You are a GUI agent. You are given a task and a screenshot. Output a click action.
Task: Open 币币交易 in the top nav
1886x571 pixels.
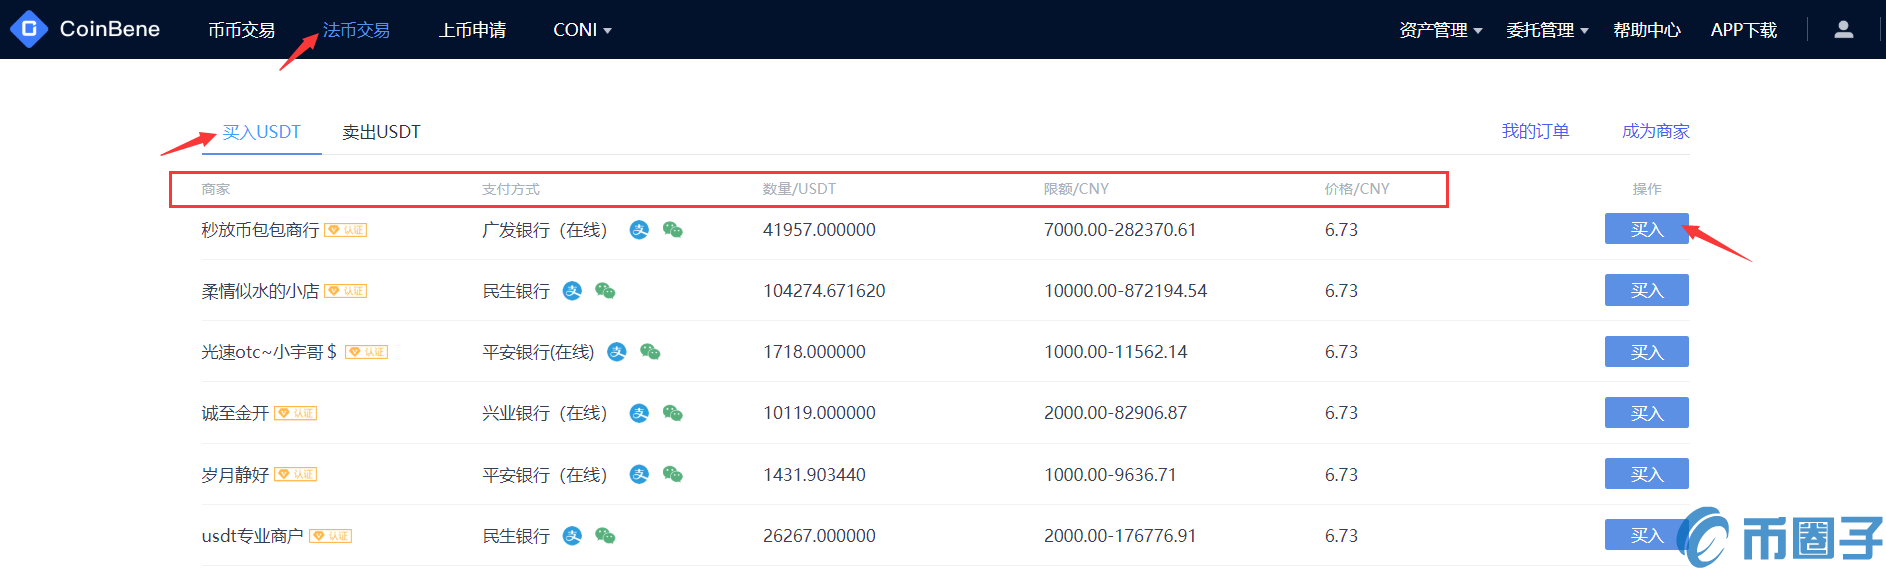pos(241,30)
